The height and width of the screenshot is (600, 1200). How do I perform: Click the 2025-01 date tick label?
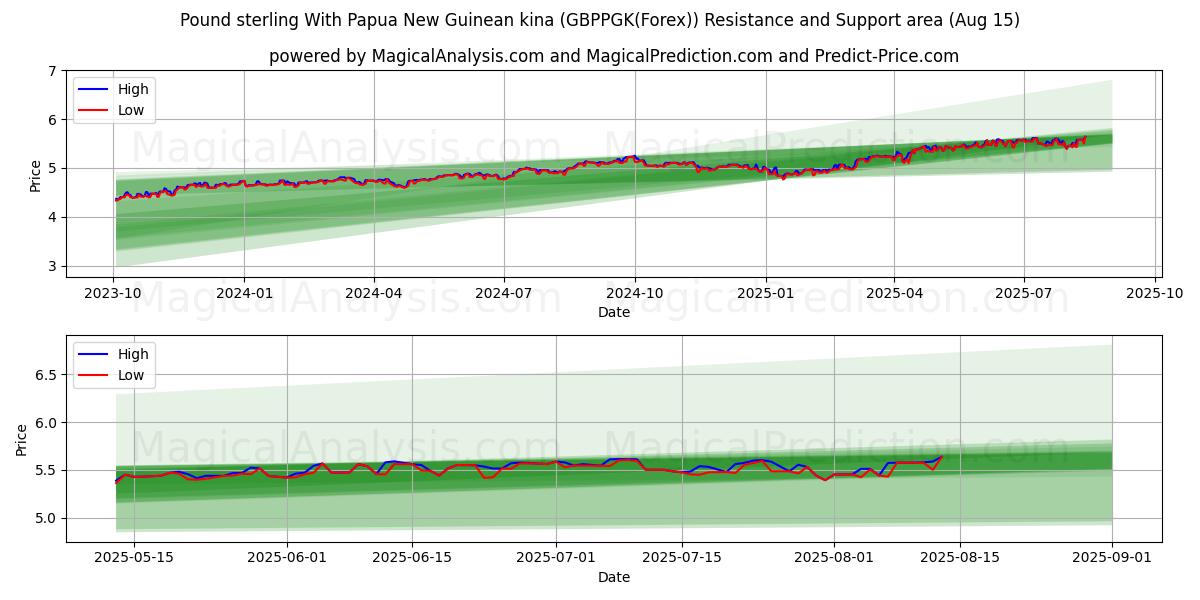point(766,294)
